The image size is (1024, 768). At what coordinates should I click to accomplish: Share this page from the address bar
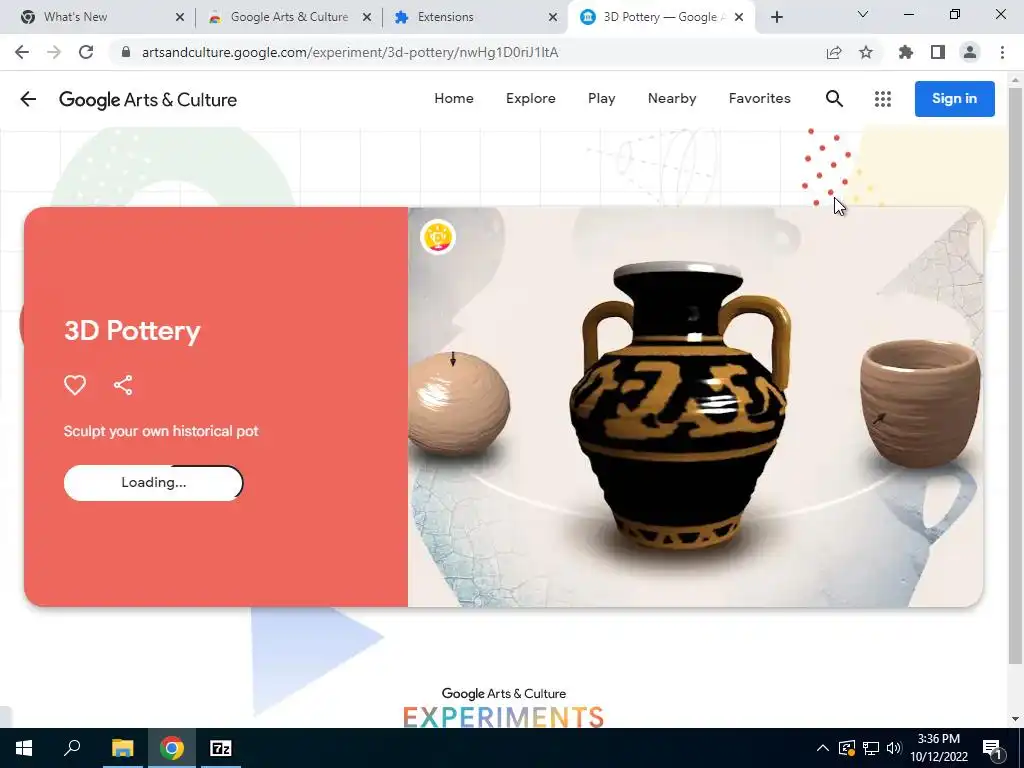click(834, 52)
